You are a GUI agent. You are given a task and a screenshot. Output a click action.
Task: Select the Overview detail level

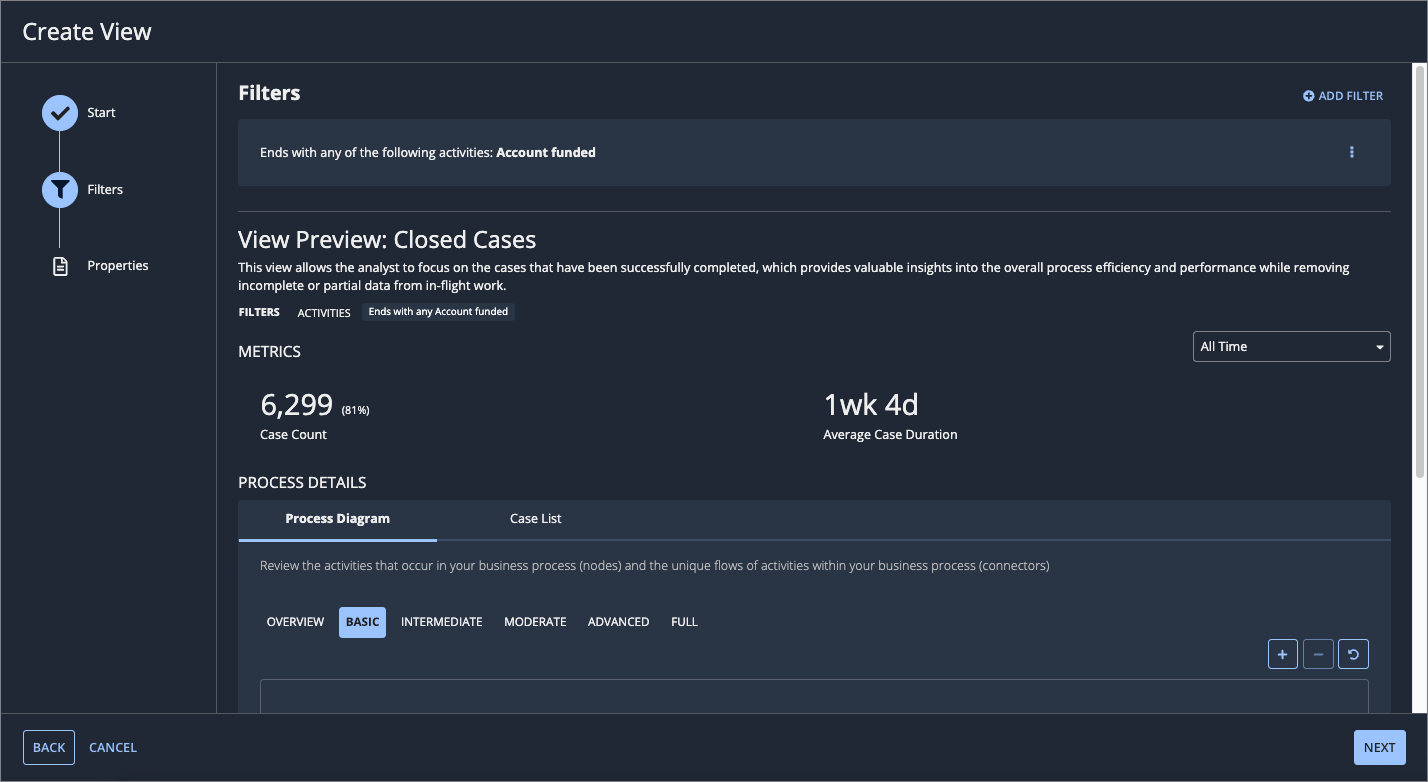tap(295, 622)
